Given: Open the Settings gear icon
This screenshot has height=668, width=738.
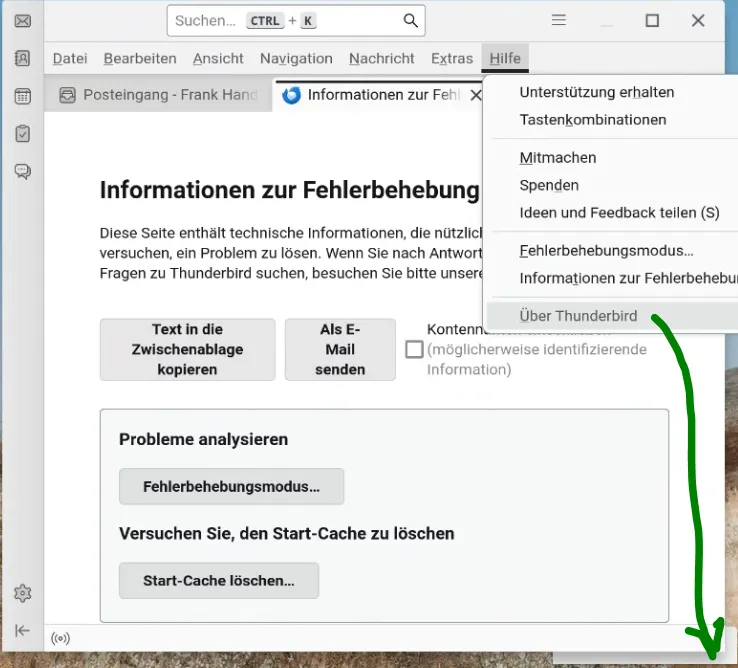Looking at the screenshot, I should coord(23,593).
